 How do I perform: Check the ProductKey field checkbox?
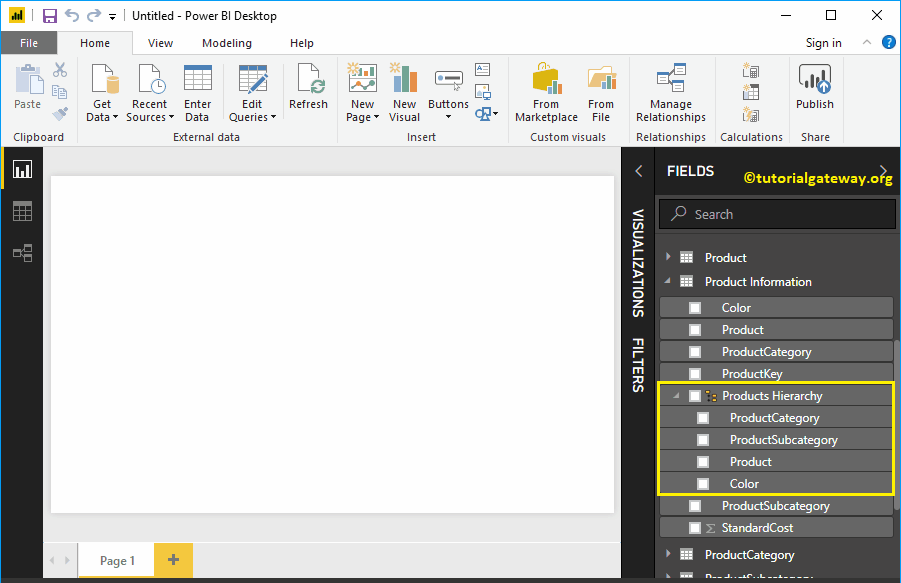(x=695, y=374)
